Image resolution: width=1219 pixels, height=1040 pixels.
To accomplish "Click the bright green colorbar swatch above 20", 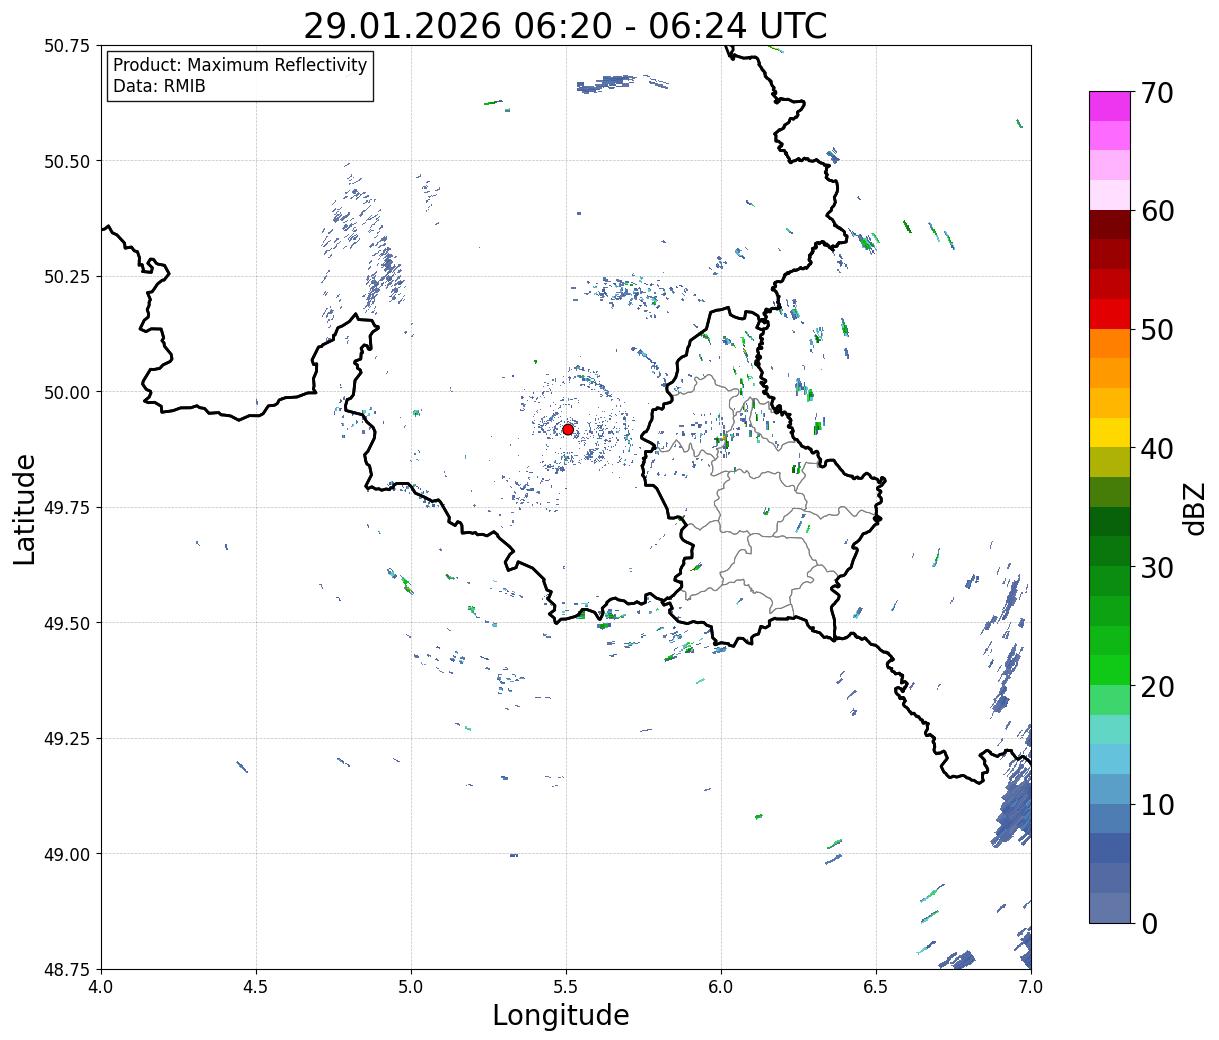I will [1110, 670].
